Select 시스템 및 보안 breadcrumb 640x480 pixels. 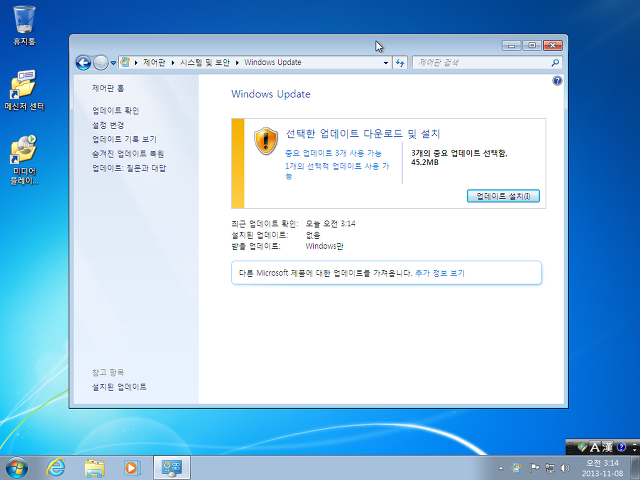[204, 62]
